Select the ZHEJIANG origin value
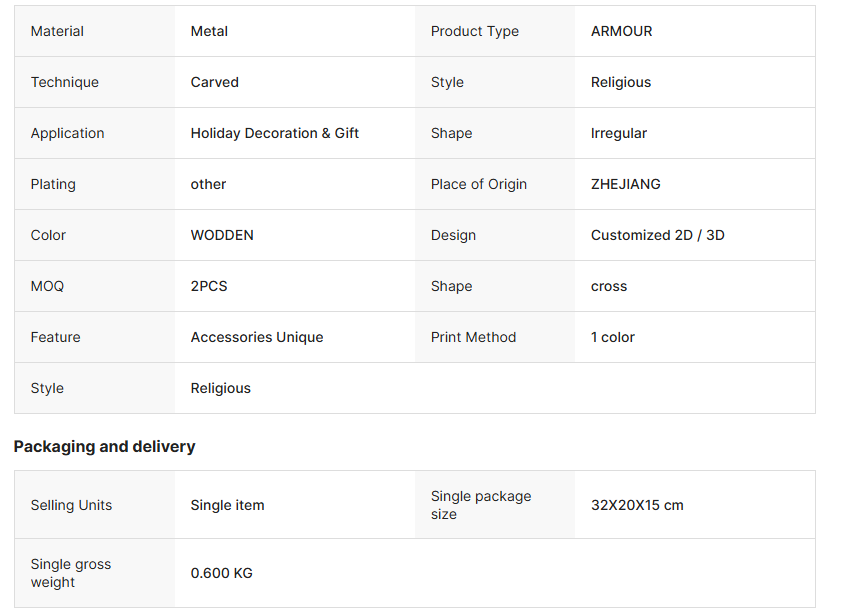Image resolution: width=841 pixels, height=608 pixels. point(625,184)
